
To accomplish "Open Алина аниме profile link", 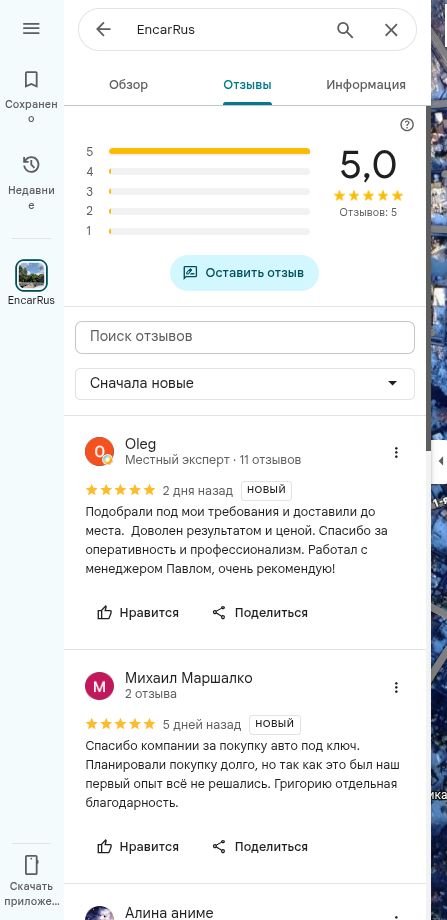I will pos(169,912).
